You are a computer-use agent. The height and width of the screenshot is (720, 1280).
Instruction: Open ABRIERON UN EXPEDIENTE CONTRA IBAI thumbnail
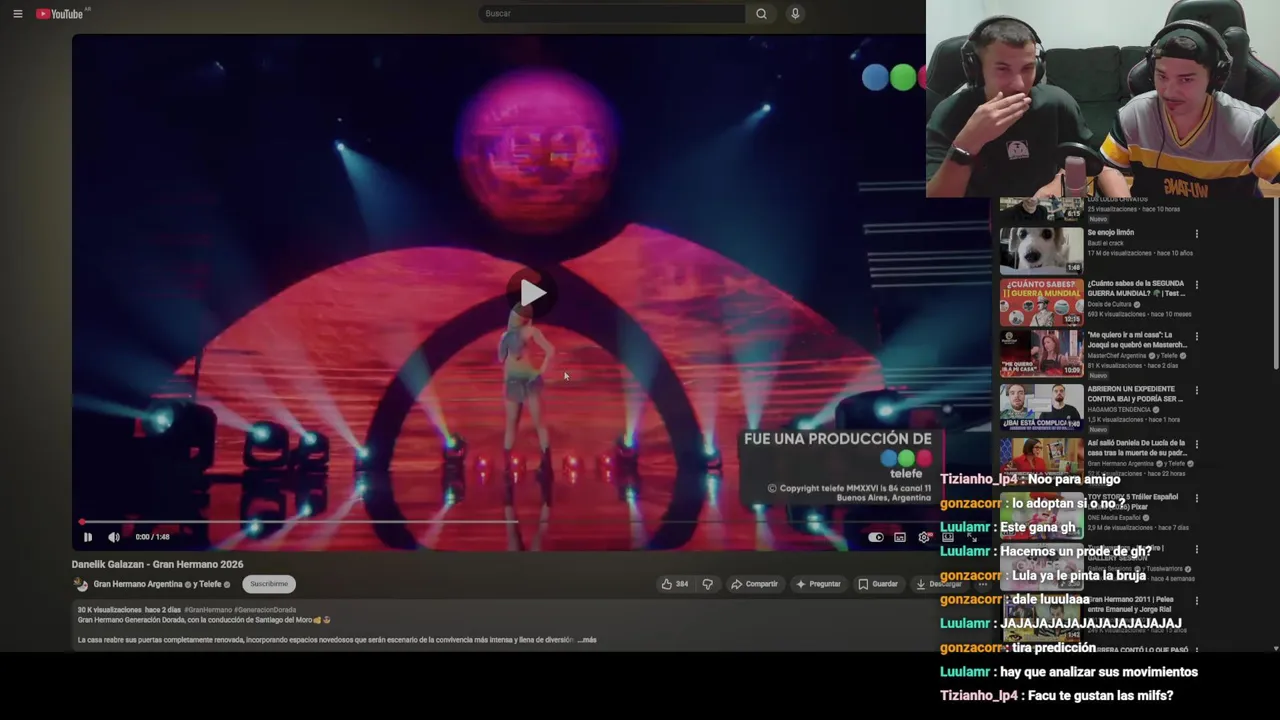[1041, 406]
